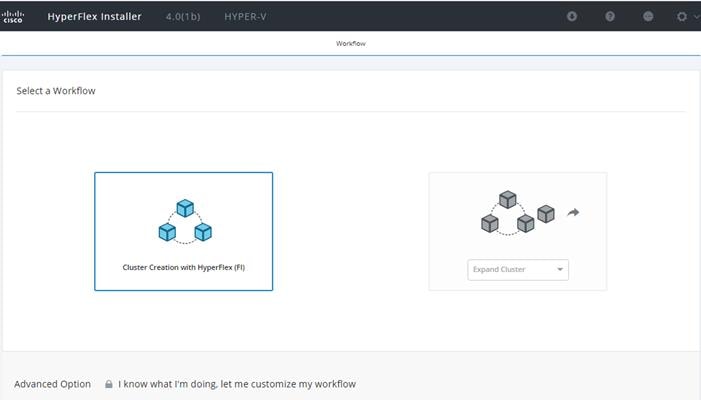Click the HyperFlex Installer title
The image size is (701, 400).
pos(94,17)
